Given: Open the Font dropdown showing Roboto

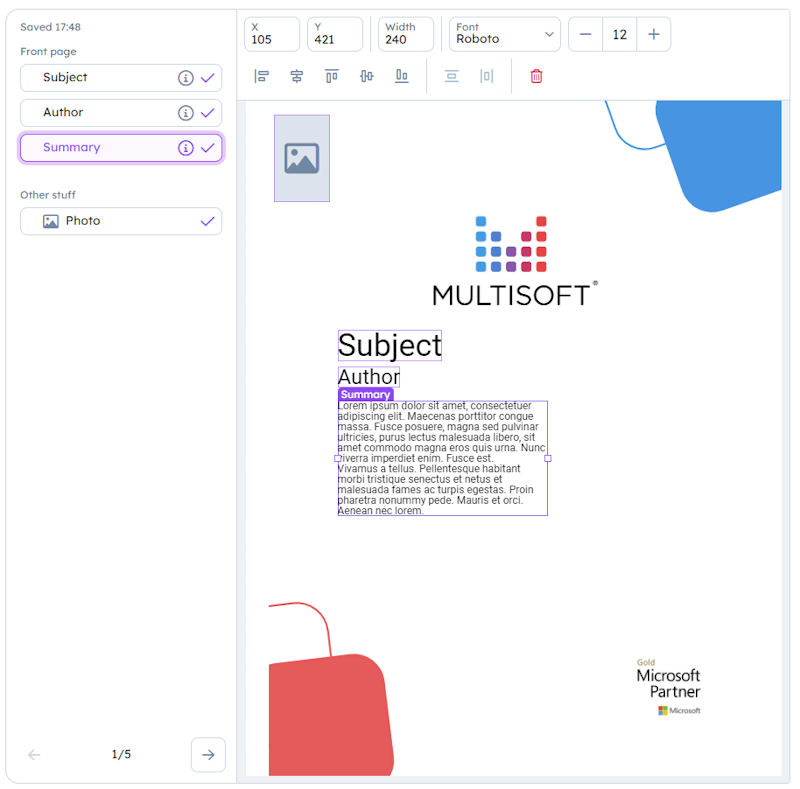Looking at the screenshot, I should pyautogui.click(x=505, y=34).
